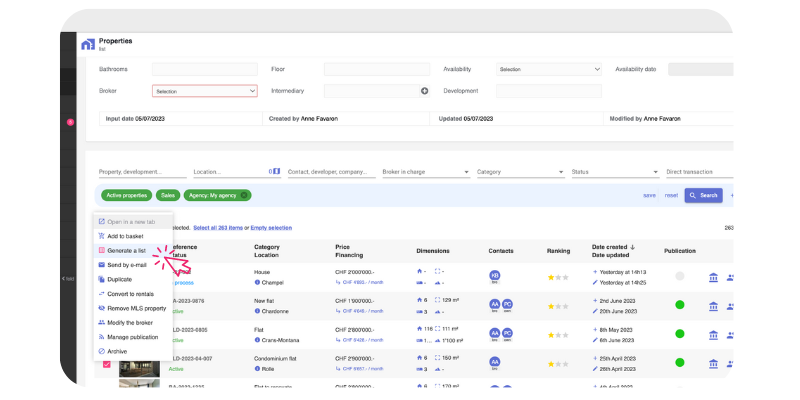
Task: Remove the Agency: My agency chip
Action: pos(244,195)
